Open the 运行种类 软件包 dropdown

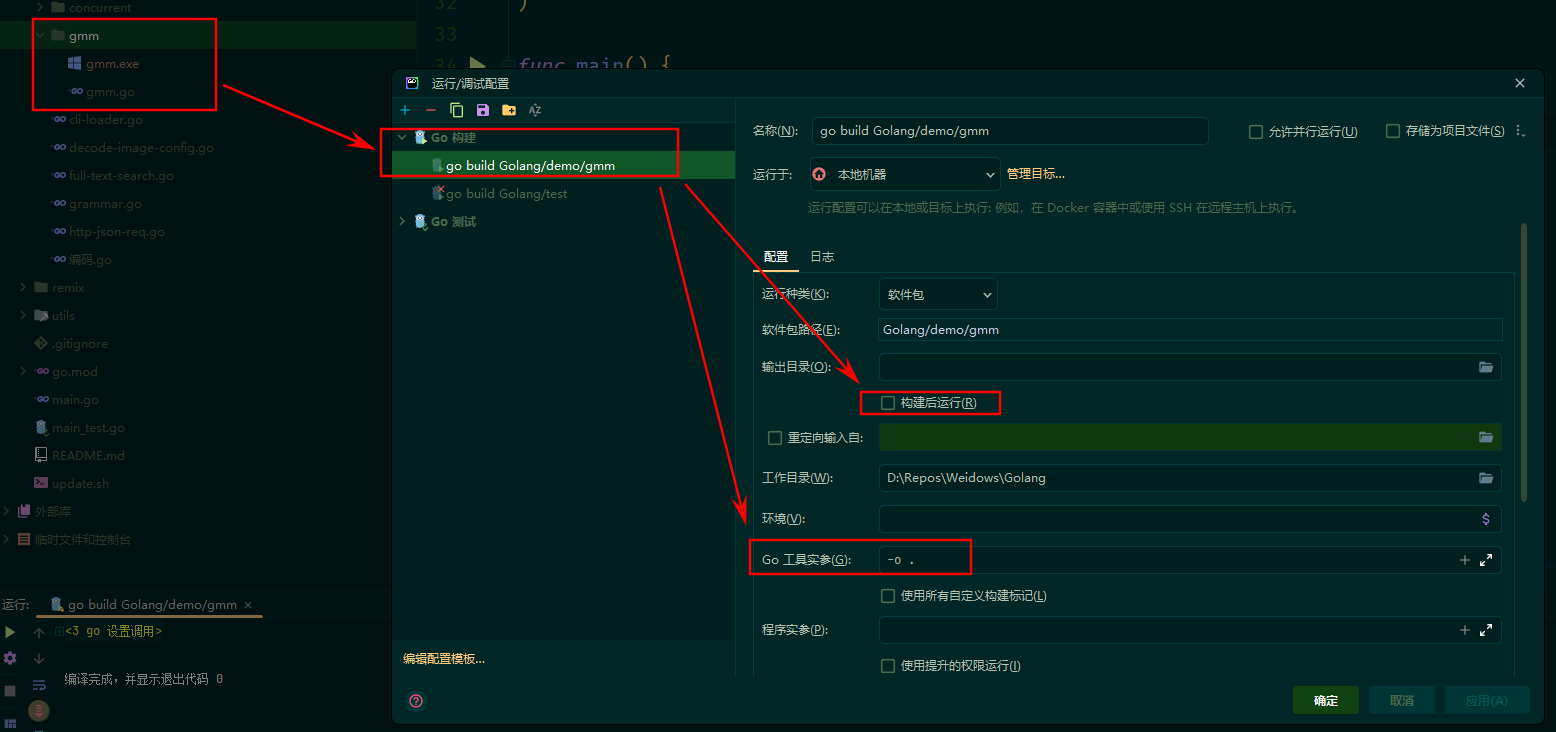(x=938, y=294)
